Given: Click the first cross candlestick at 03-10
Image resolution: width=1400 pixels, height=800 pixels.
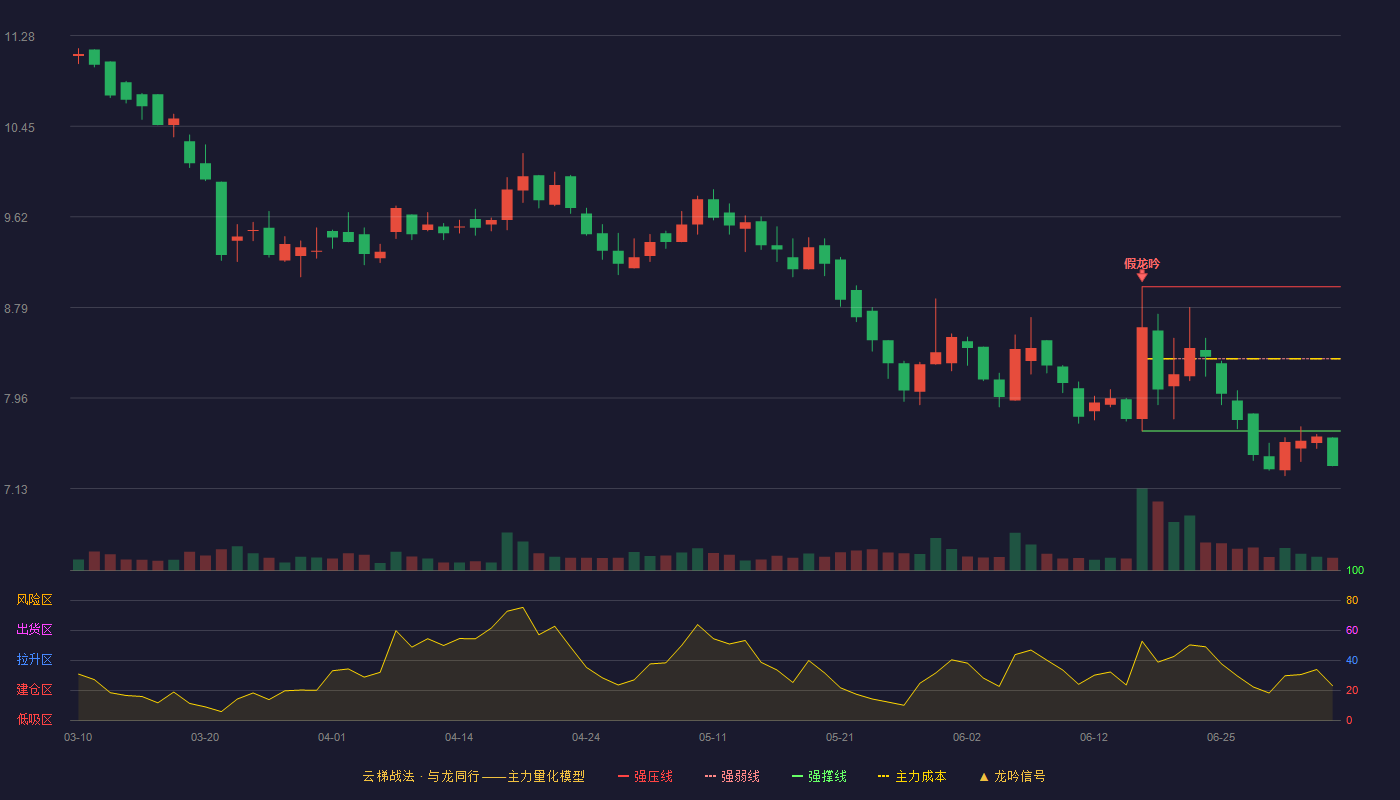Looking at the screenshot, I should 78,56.
